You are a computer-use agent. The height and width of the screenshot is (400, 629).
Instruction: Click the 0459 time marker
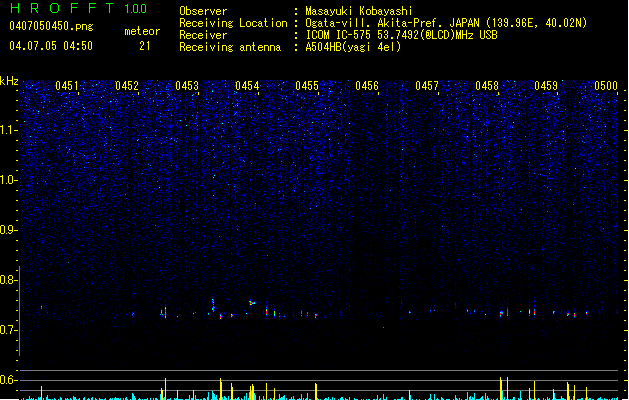point(546,86)
